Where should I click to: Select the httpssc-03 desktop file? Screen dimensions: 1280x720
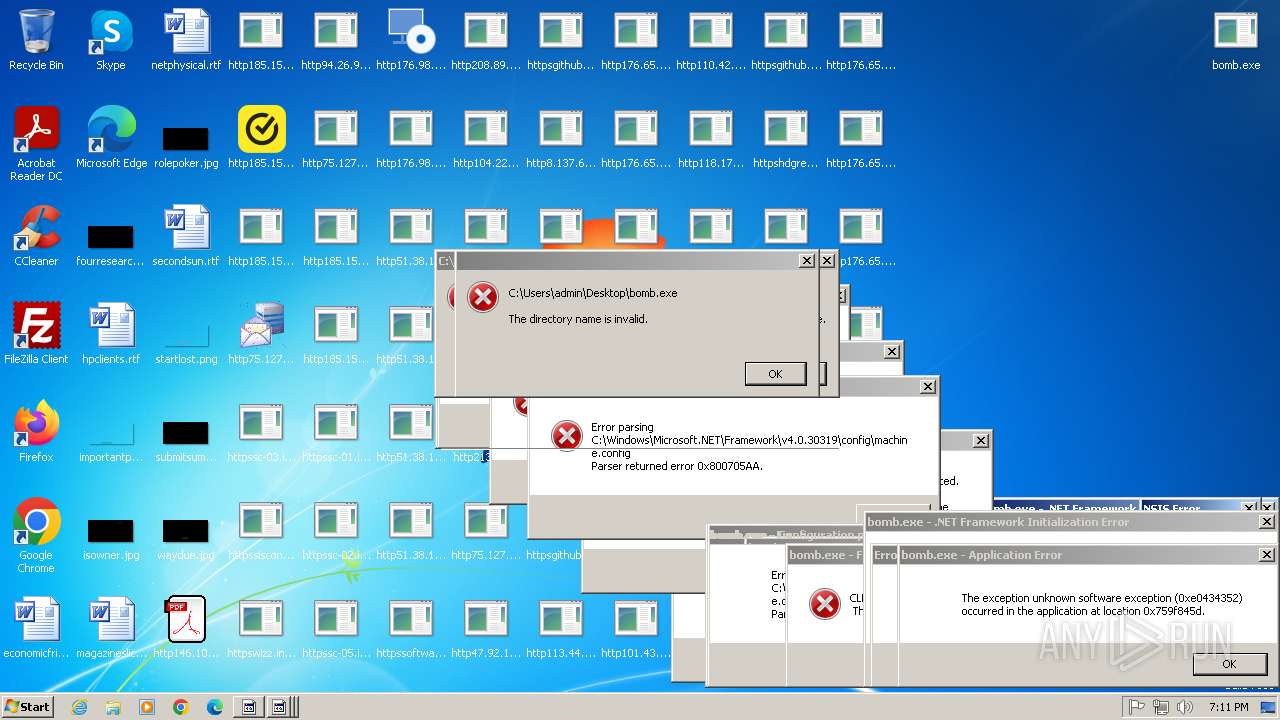(x=261, y=432)
